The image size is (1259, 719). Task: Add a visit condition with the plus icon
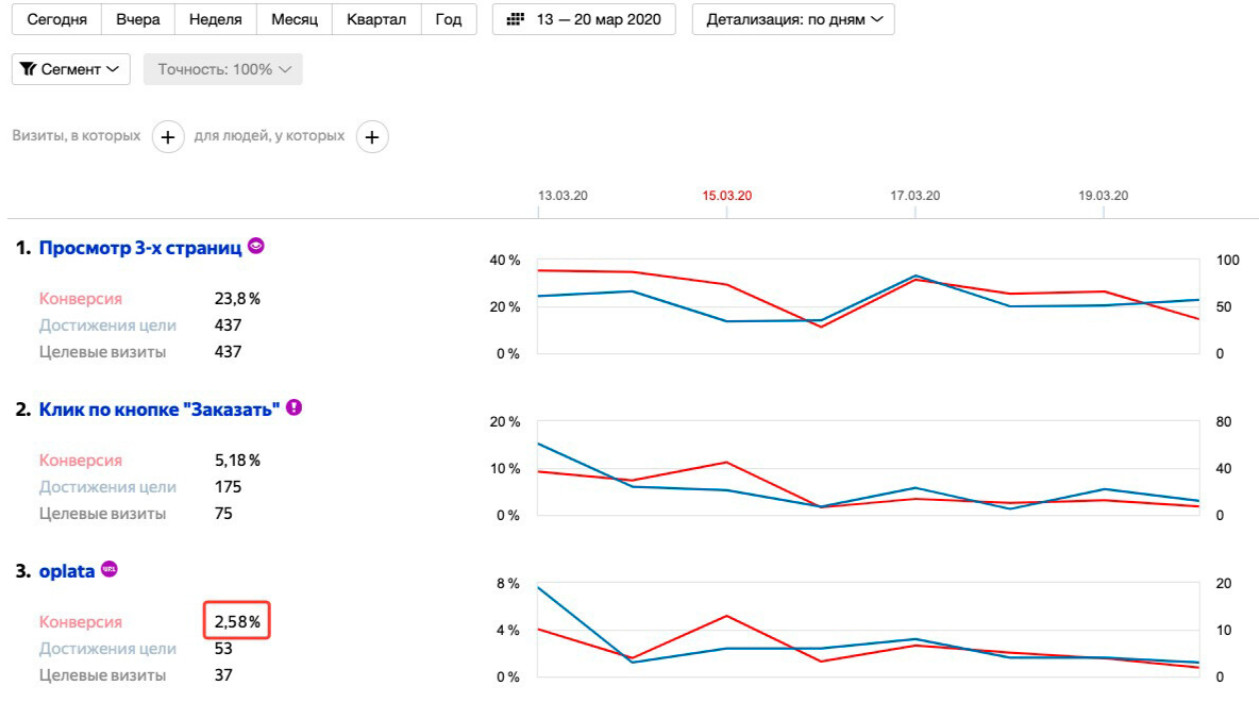[x=168, y=137]
